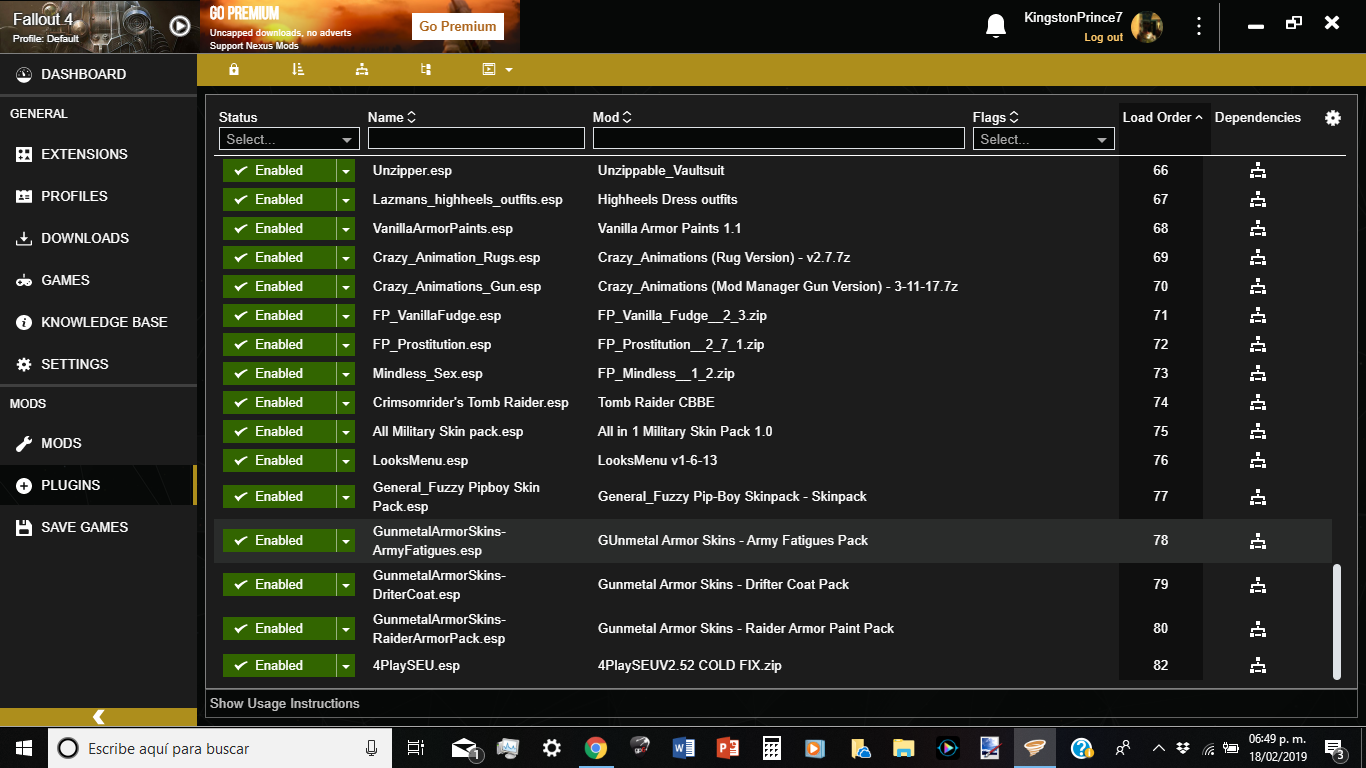The height and width of the screenshot is (768, 1366).
Task: Open dependencies icon for LooksMenu.esp
Action: [1258, 461]
